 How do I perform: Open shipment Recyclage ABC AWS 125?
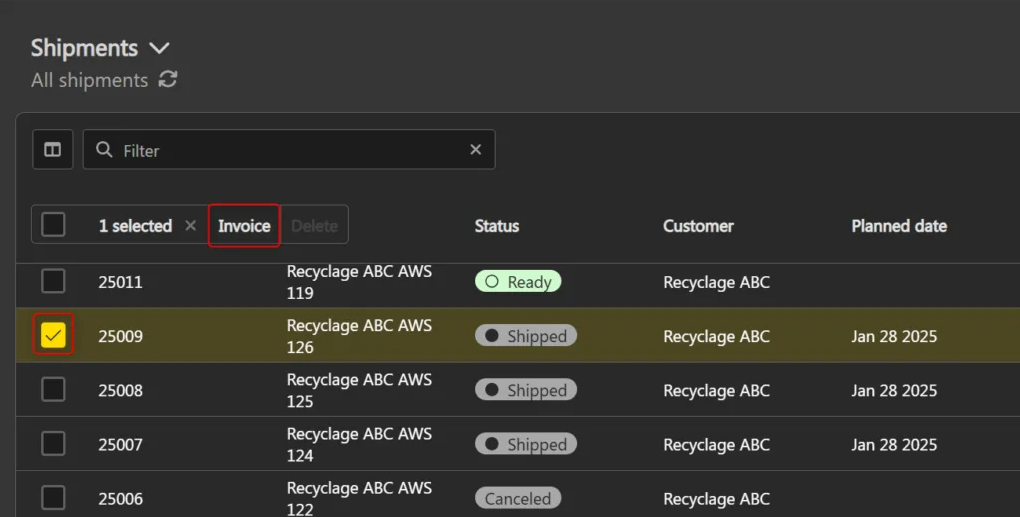(x=359, y=390)
